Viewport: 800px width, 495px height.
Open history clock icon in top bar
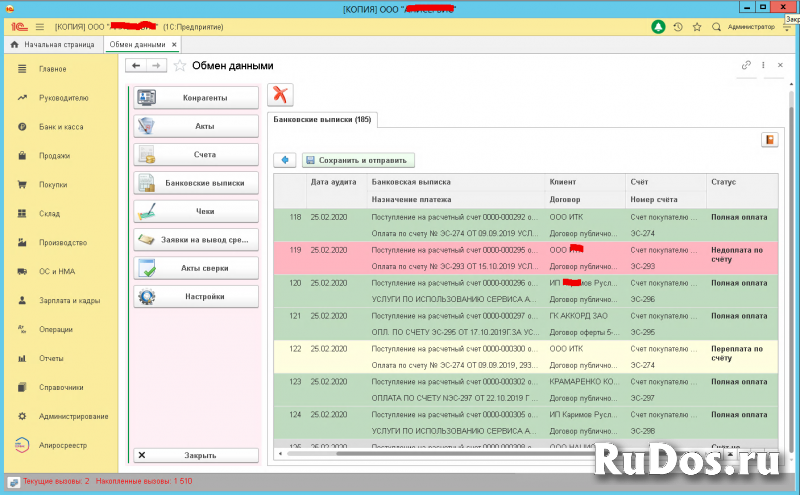678,27
